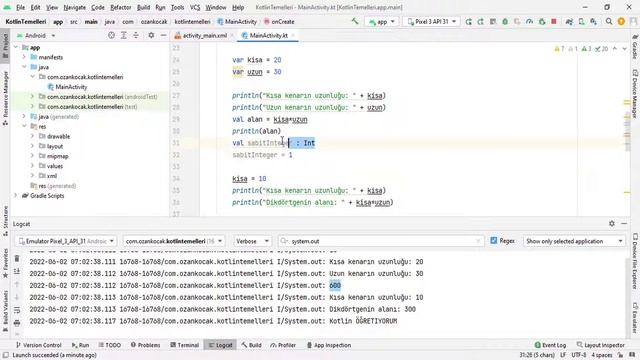Click the yellow IDE updates bulb icon
This screenshot has height=360, width=640.
point(621,22)
